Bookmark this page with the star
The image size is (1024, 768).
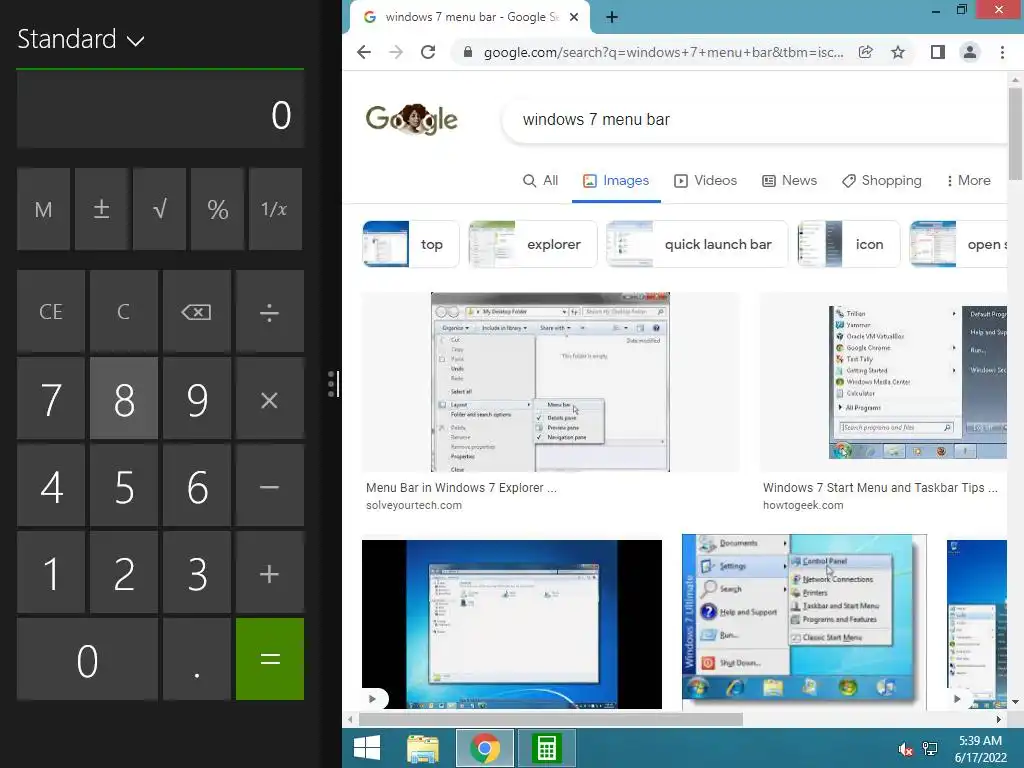point(898,52)
